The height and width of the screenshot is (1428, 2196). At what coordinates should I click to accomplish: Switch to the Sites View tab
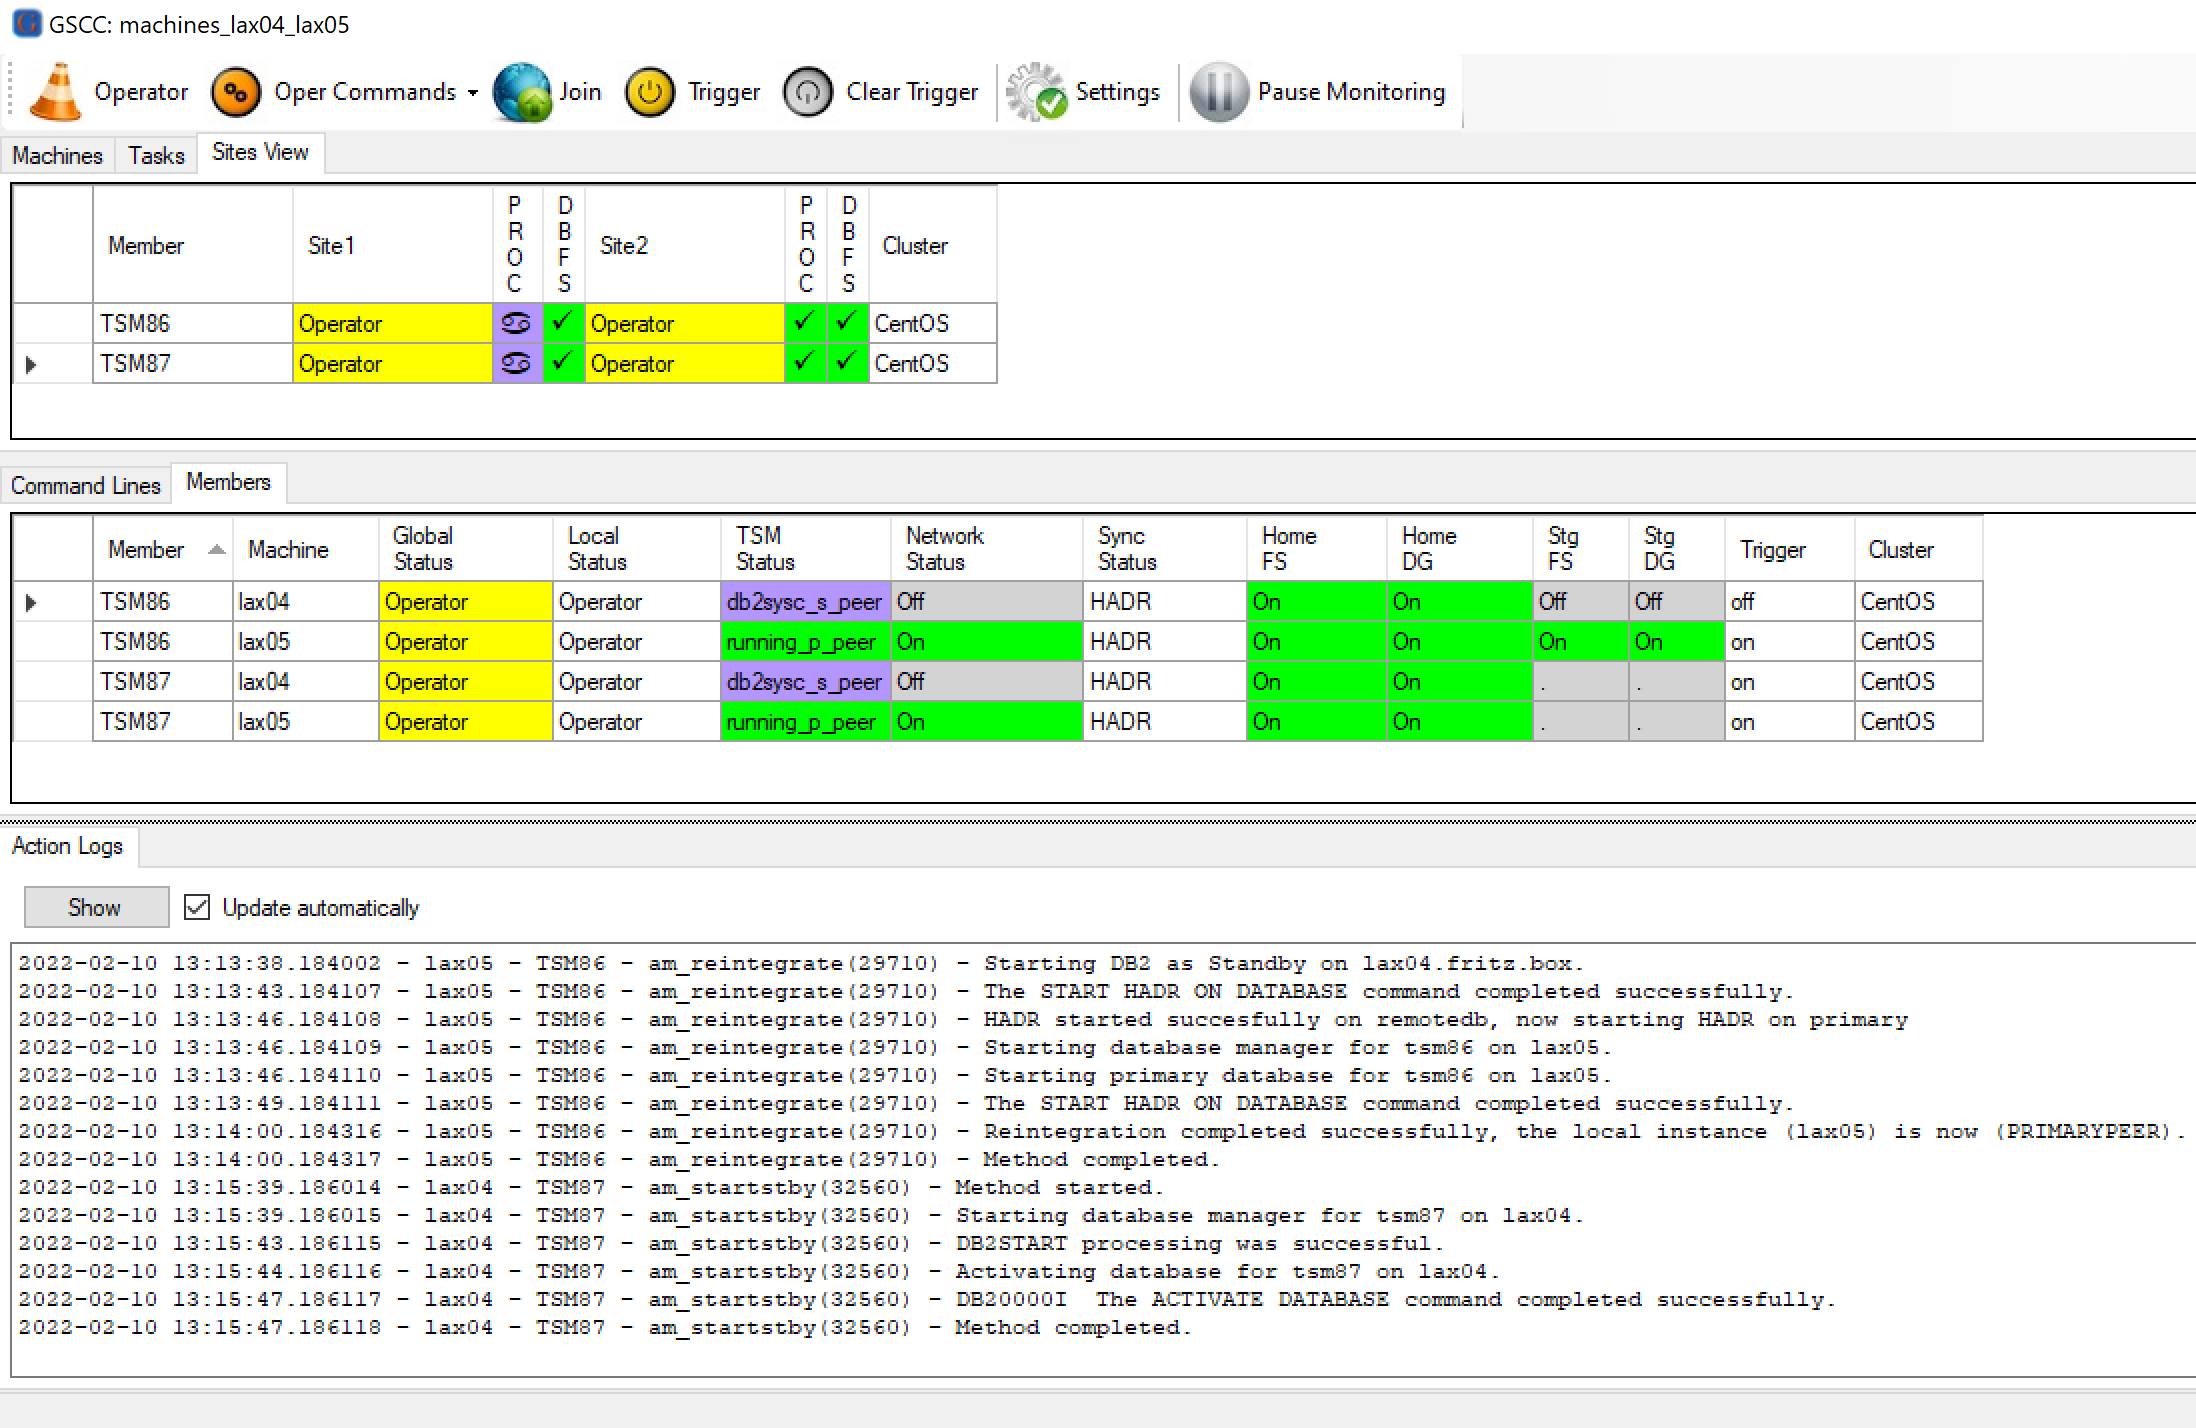click(x=259, y=154)
